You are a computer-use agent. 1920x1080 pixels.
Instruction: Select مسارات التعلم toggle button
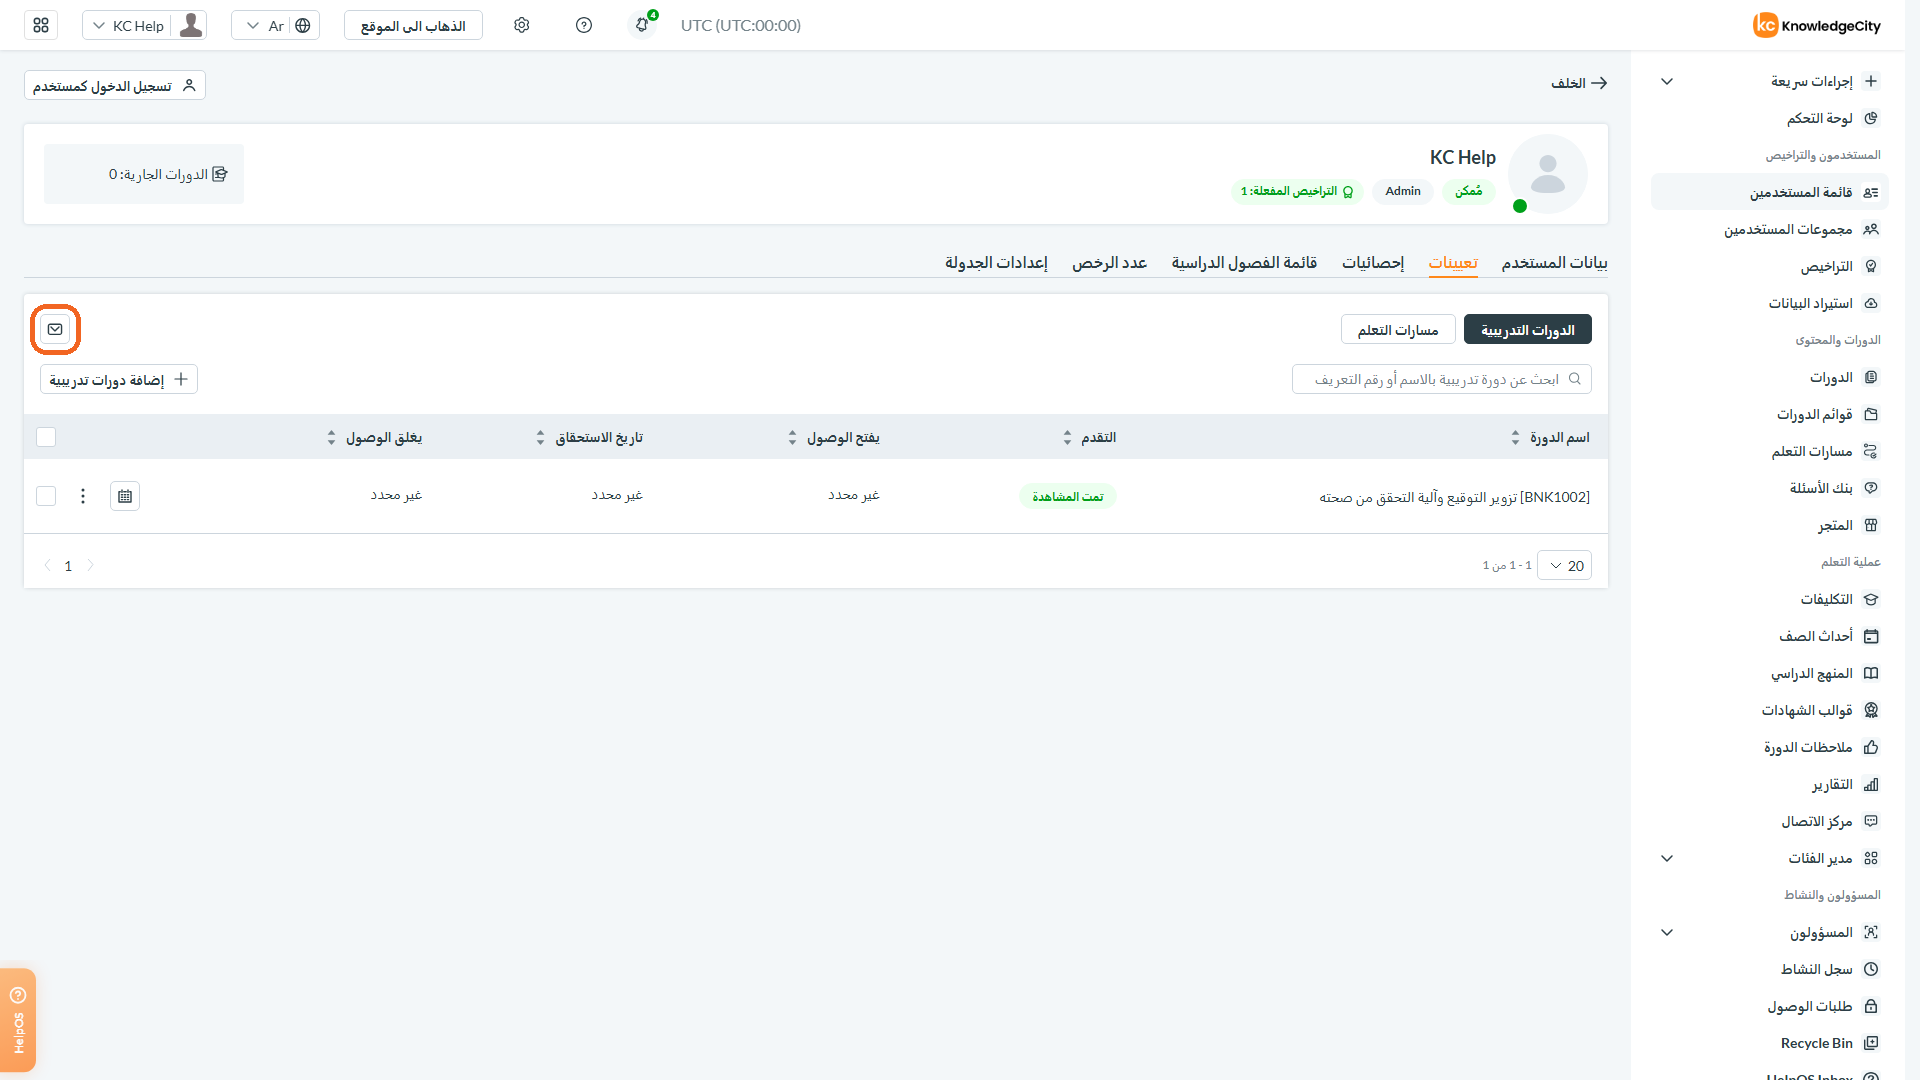click(1398, 329)
